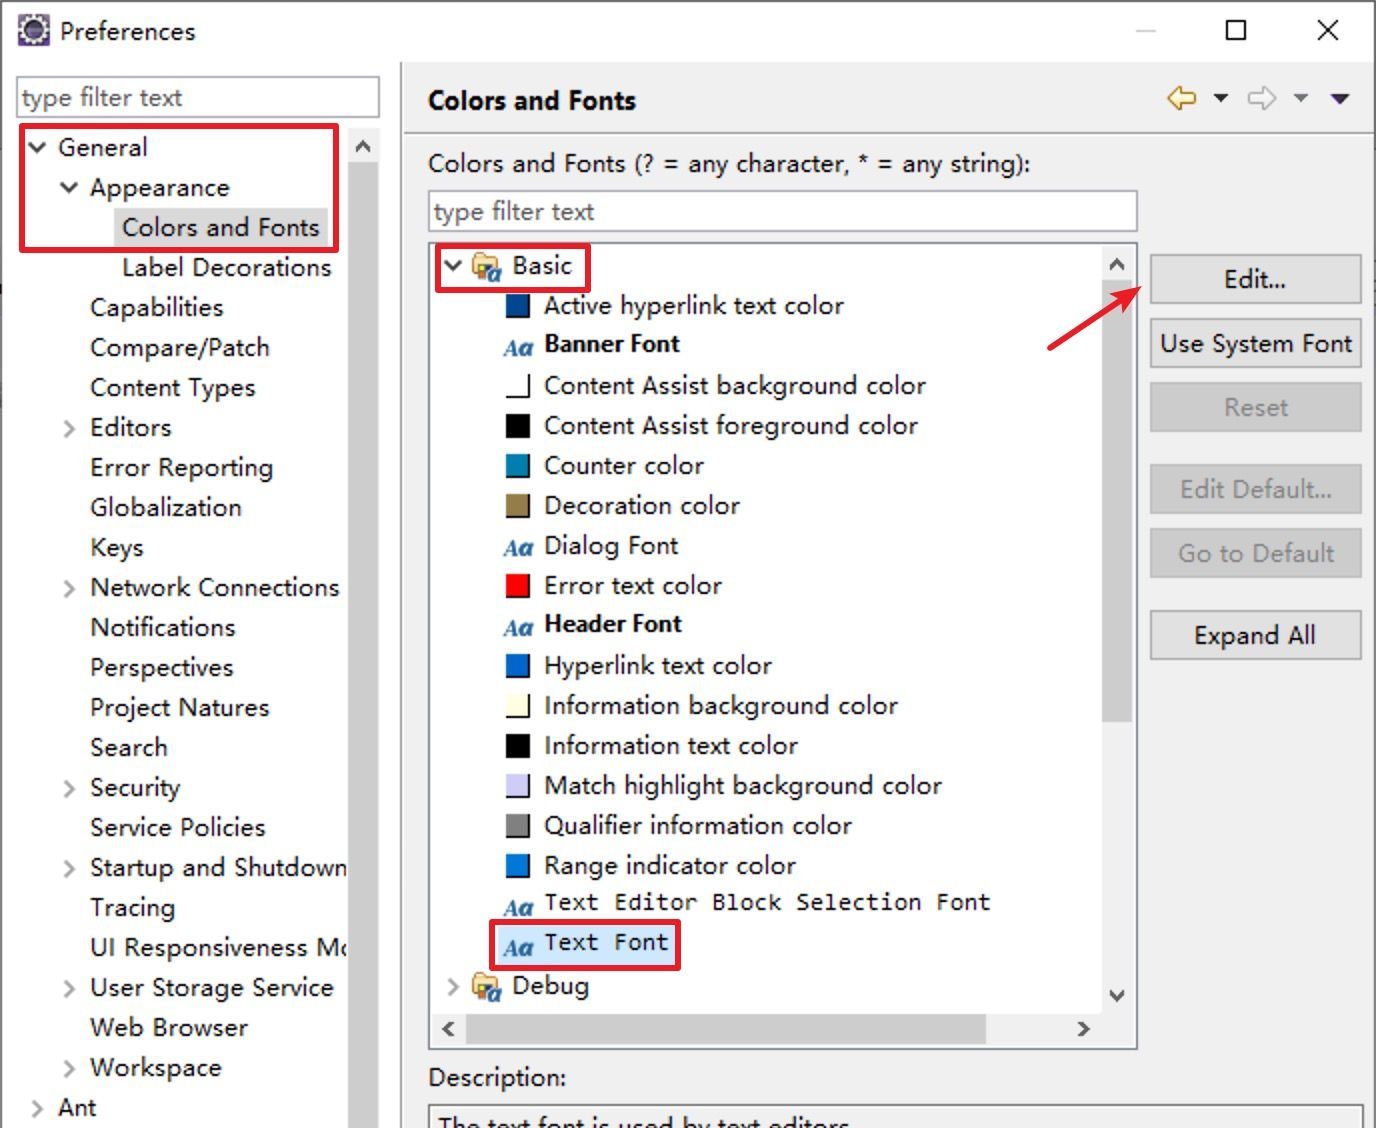Select the Text Font Aa icon
The image size is (1376, 1128).
[x=519, y=944]
